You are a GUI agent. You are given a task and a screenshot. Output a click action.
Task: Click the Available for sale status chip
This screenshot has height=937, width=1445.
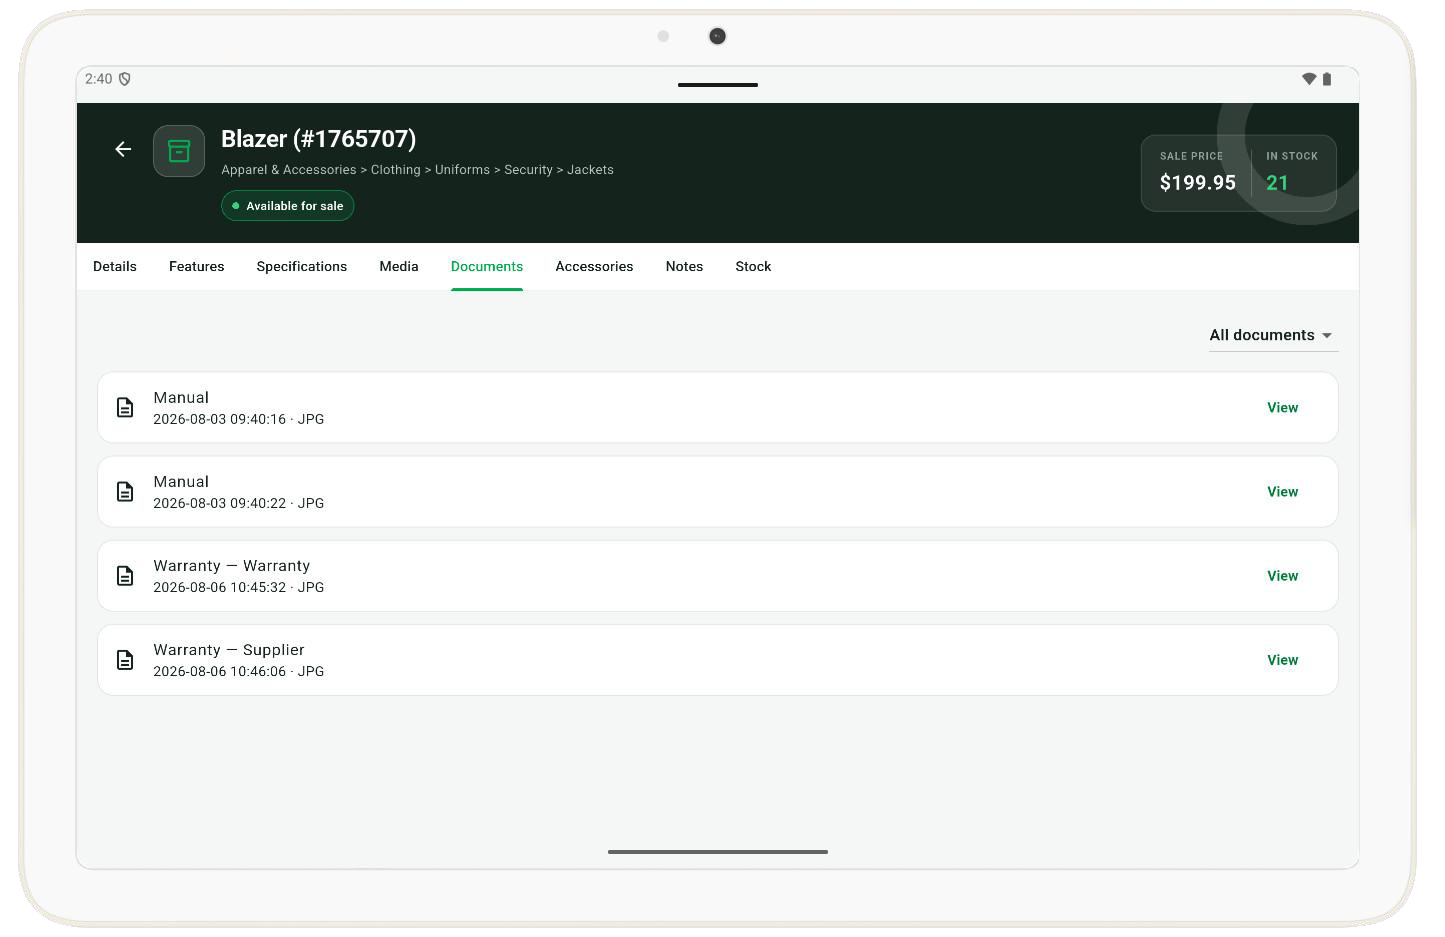coord(288,206)
